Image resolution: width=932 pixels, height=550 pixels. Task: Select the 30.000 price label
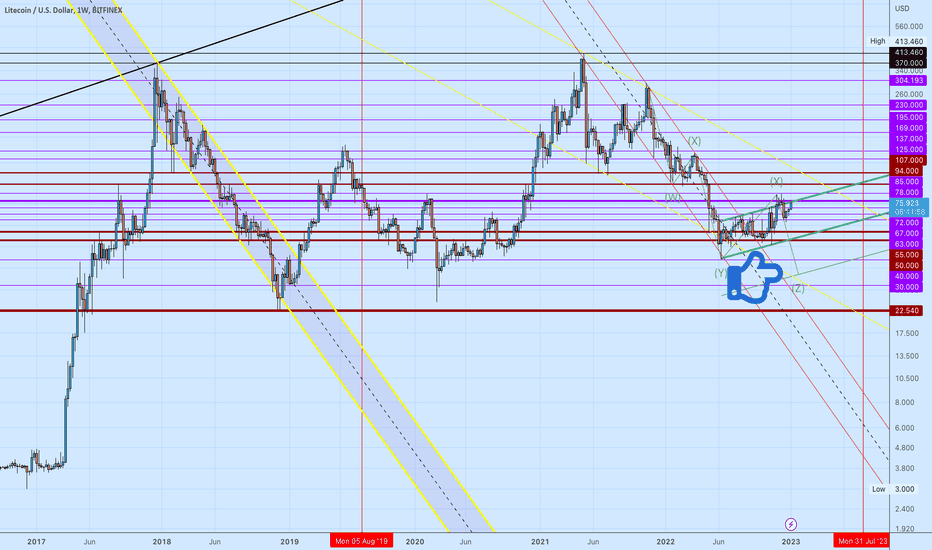pyautogui.click(x=908, y=287)
